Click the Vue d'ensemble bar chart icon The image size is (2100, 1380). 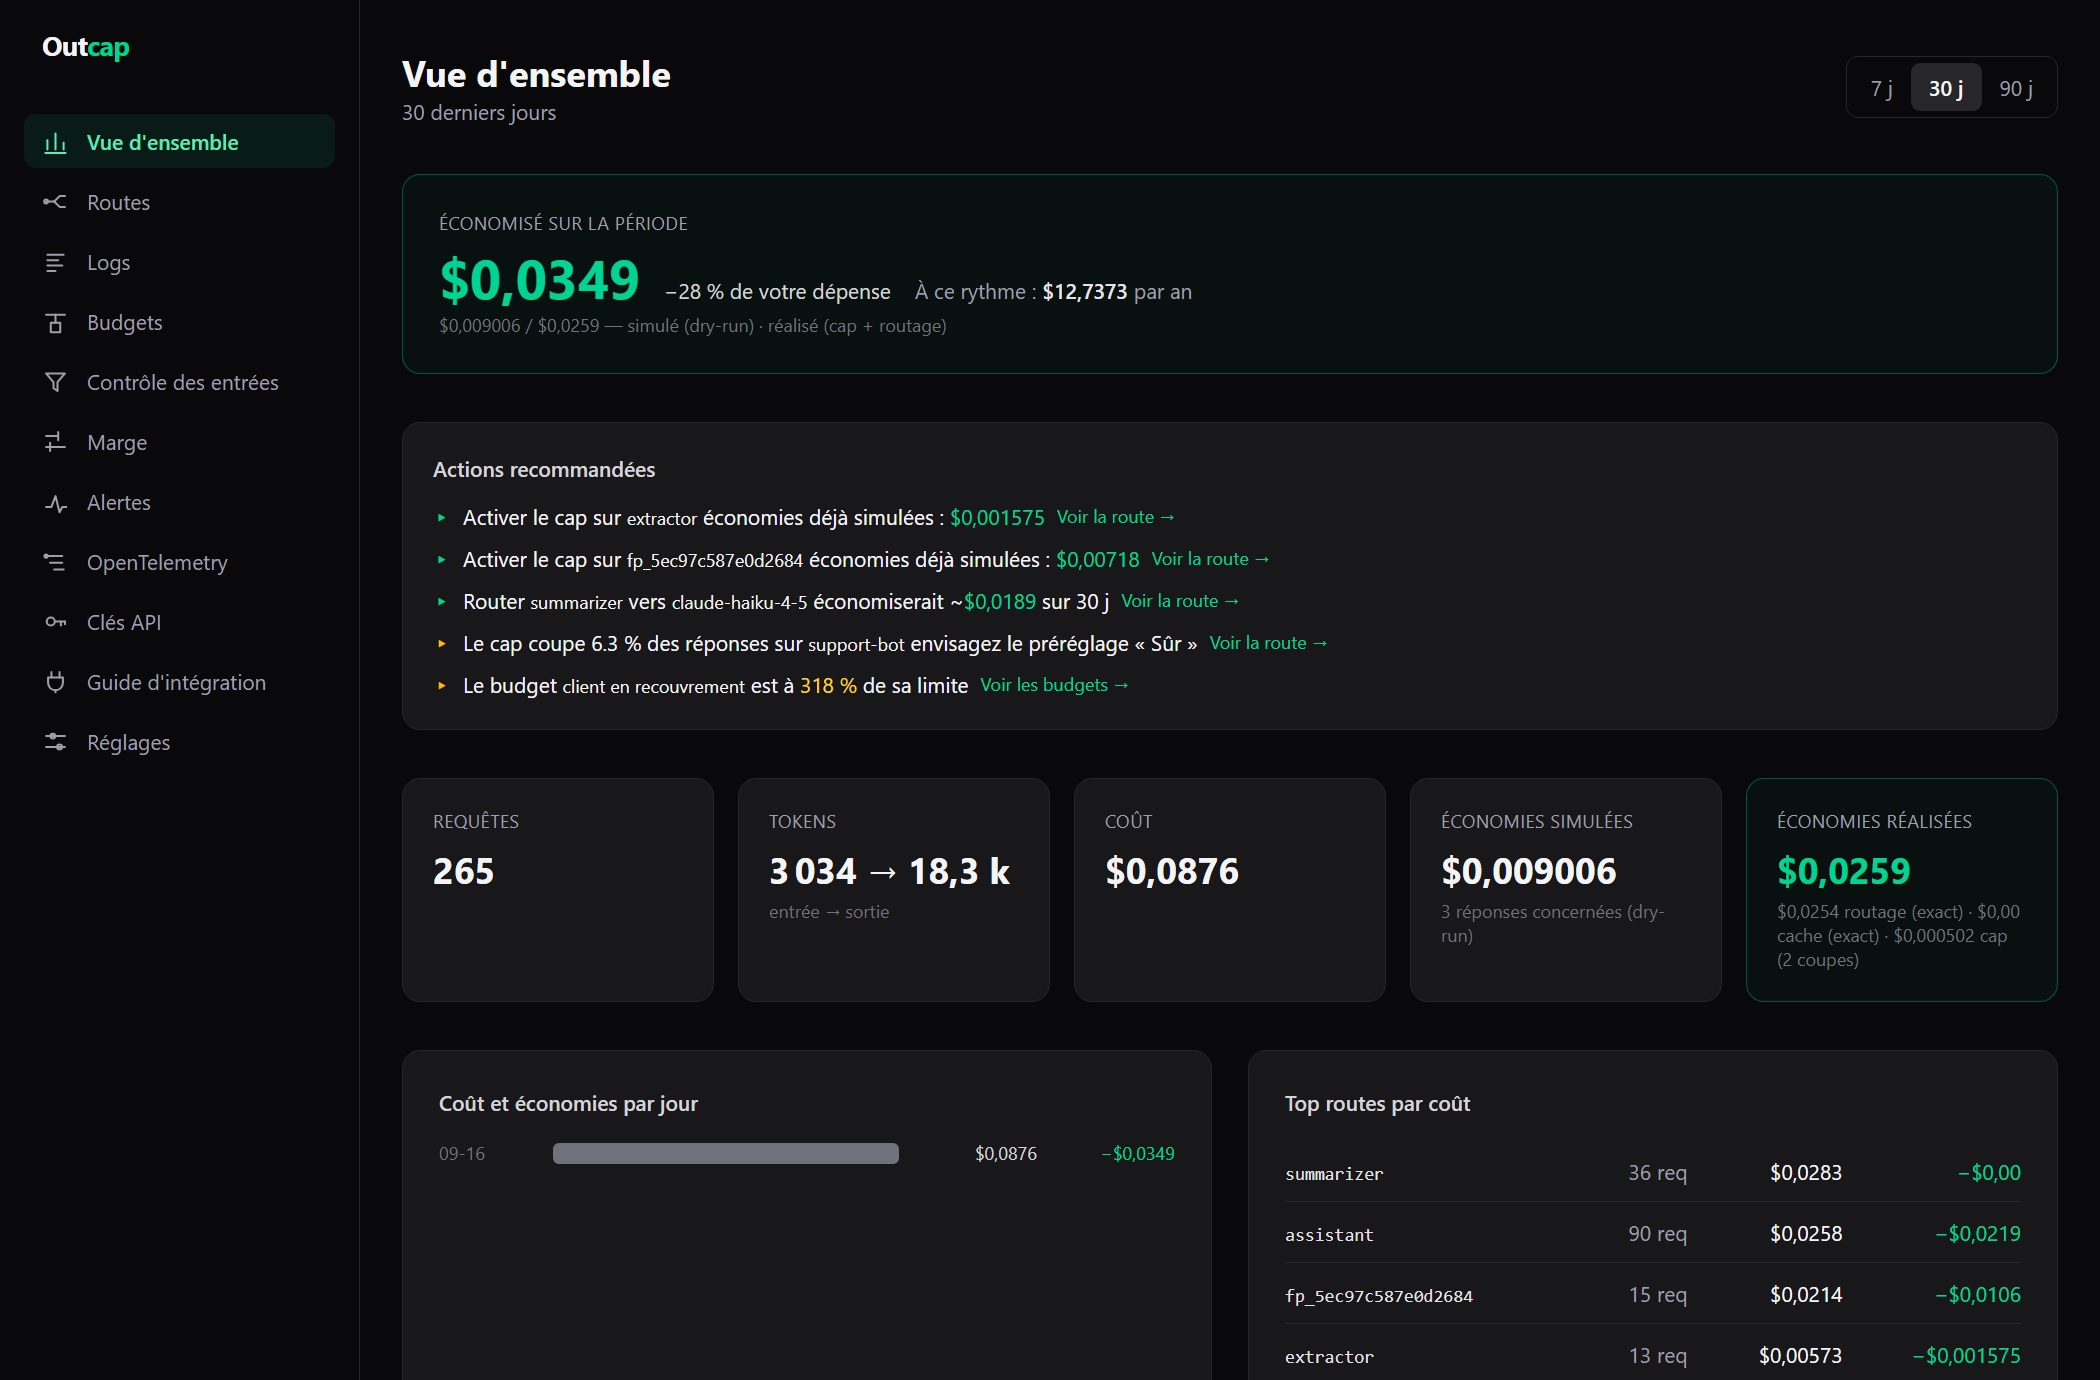click(x=56, y=143)
